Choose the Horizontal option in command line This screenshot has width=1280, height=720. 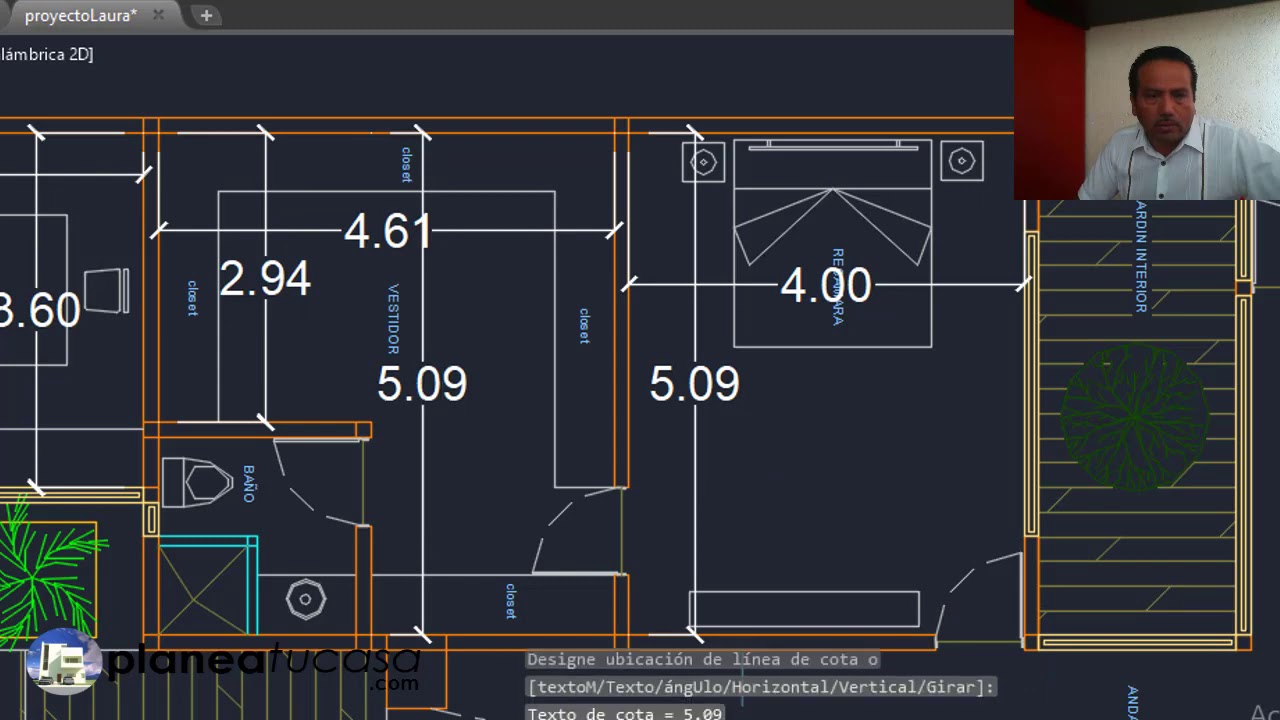pos(779,687)
